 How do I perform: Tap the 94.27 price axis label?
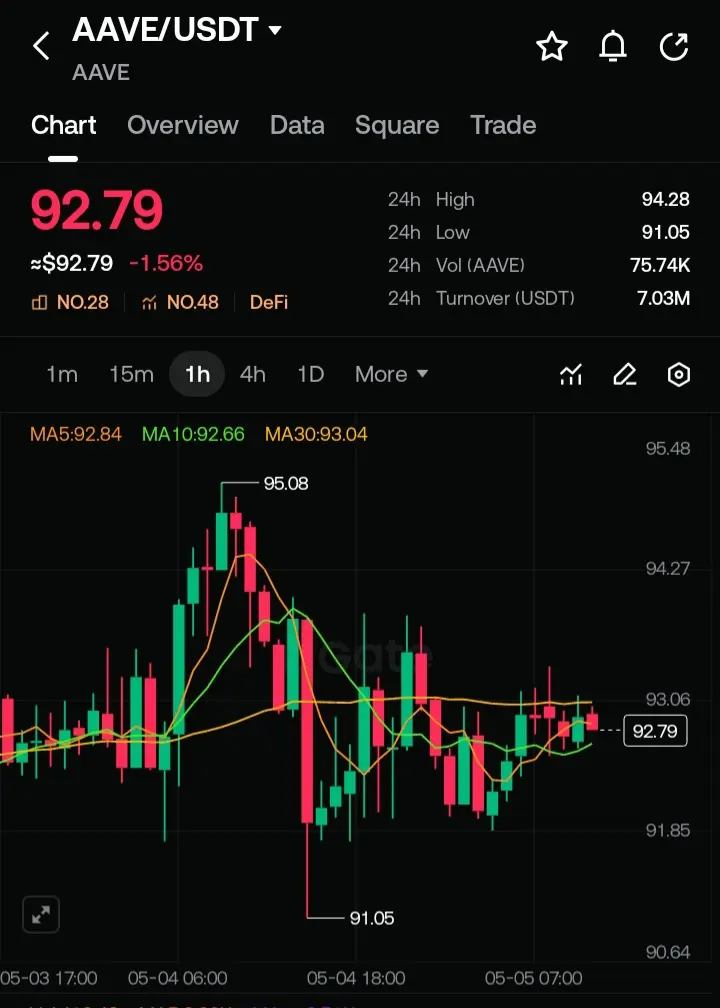click(668, 568)
